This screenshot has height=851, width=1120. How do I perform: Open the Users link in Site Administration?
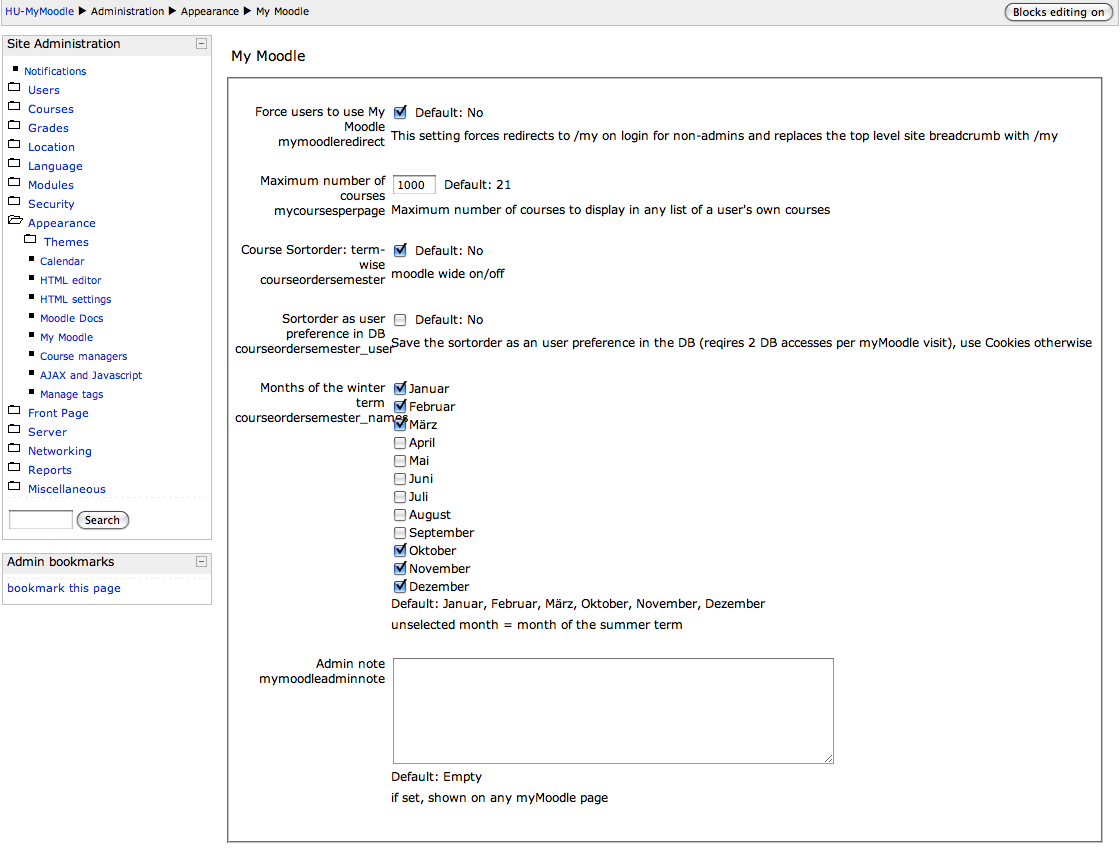tap(44, 90)
